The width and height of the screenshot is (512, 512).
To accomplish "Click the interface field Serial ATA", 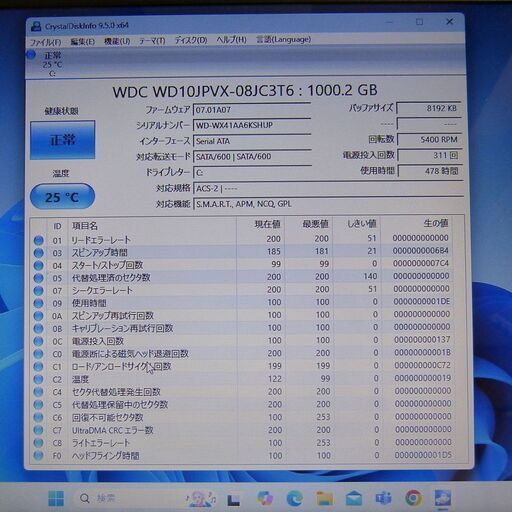I will click(x=252, y=141).
